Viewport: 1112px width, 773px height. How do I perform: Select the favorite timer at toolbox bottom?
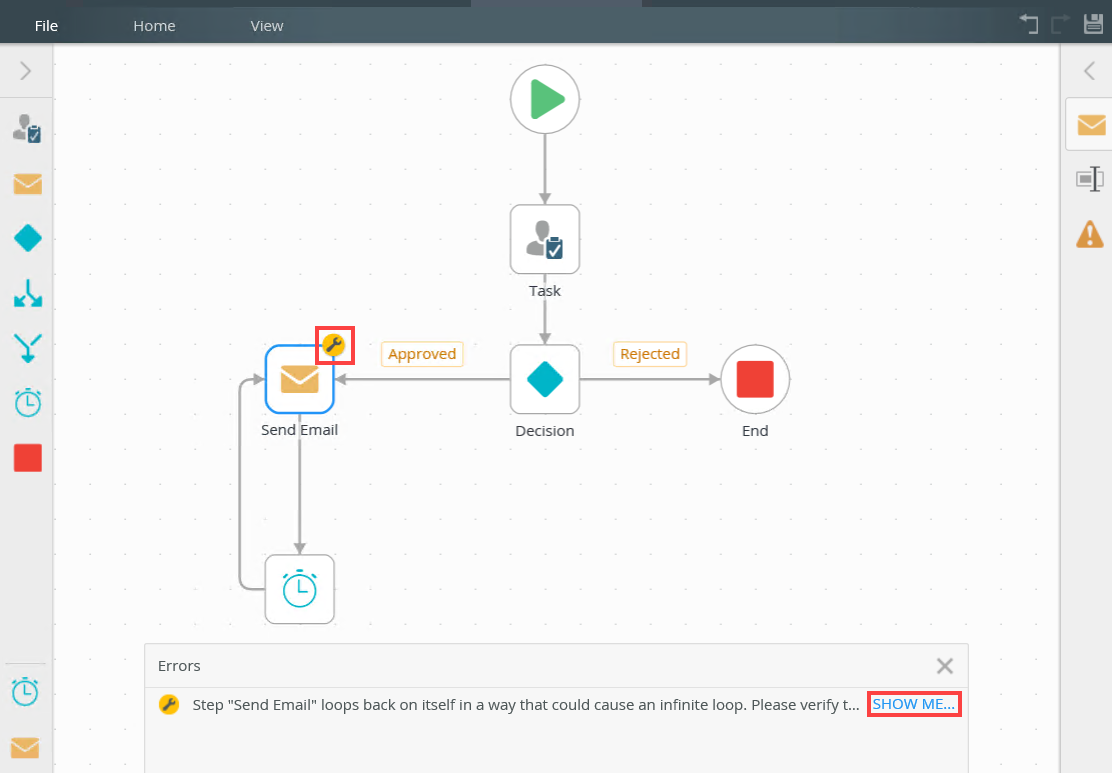pyautogui.click(x=26, y=691)
